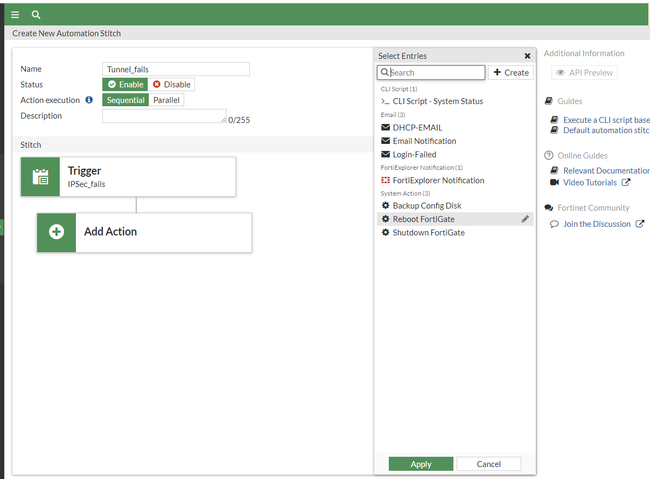This screenshot has width=650, height=479.
Task: Click the Reboot FortiGate gear icon
Action: click(385, 219)
